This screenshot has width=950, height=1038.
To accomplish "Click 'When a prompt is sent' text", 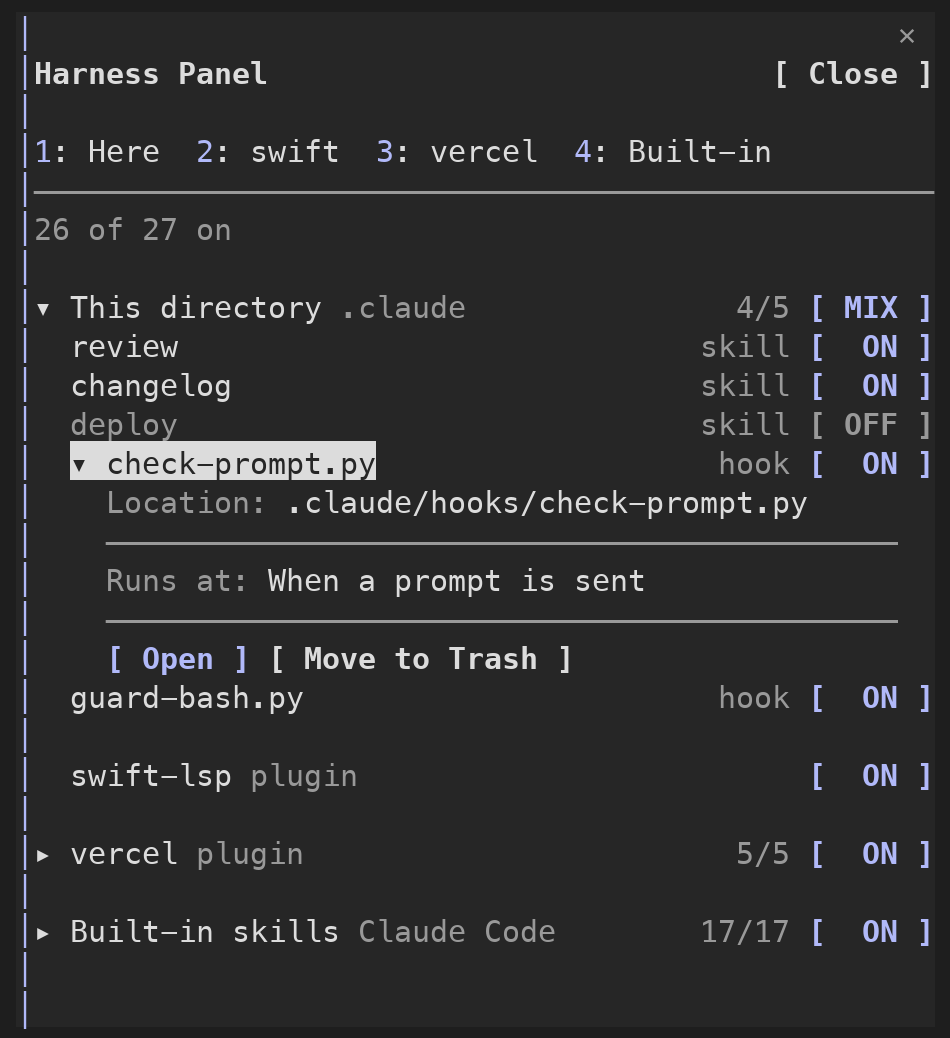I will 456,581.
